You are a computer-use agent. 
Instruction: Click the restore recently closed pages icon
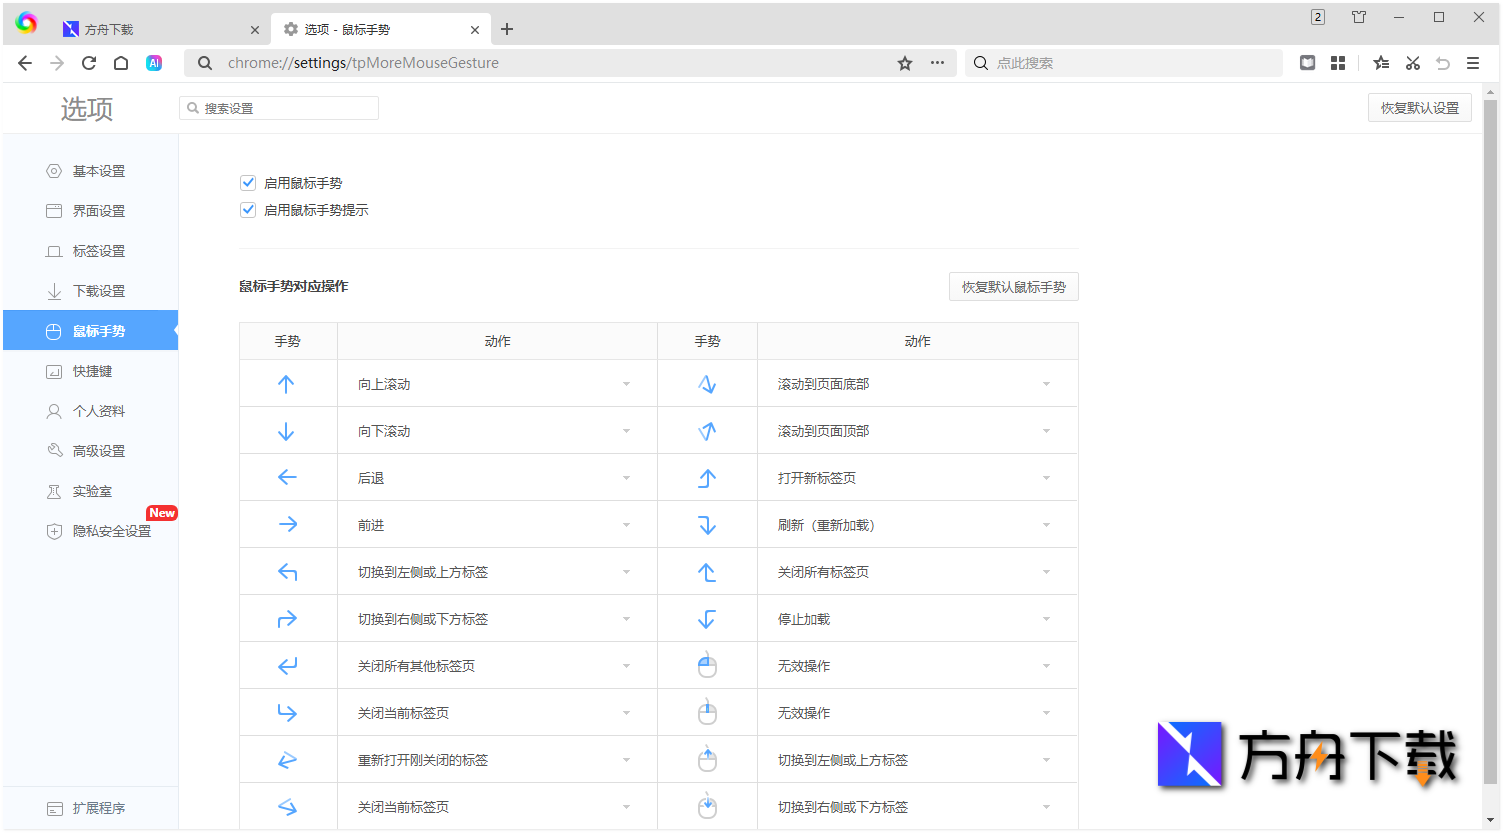coord(1443,63)
